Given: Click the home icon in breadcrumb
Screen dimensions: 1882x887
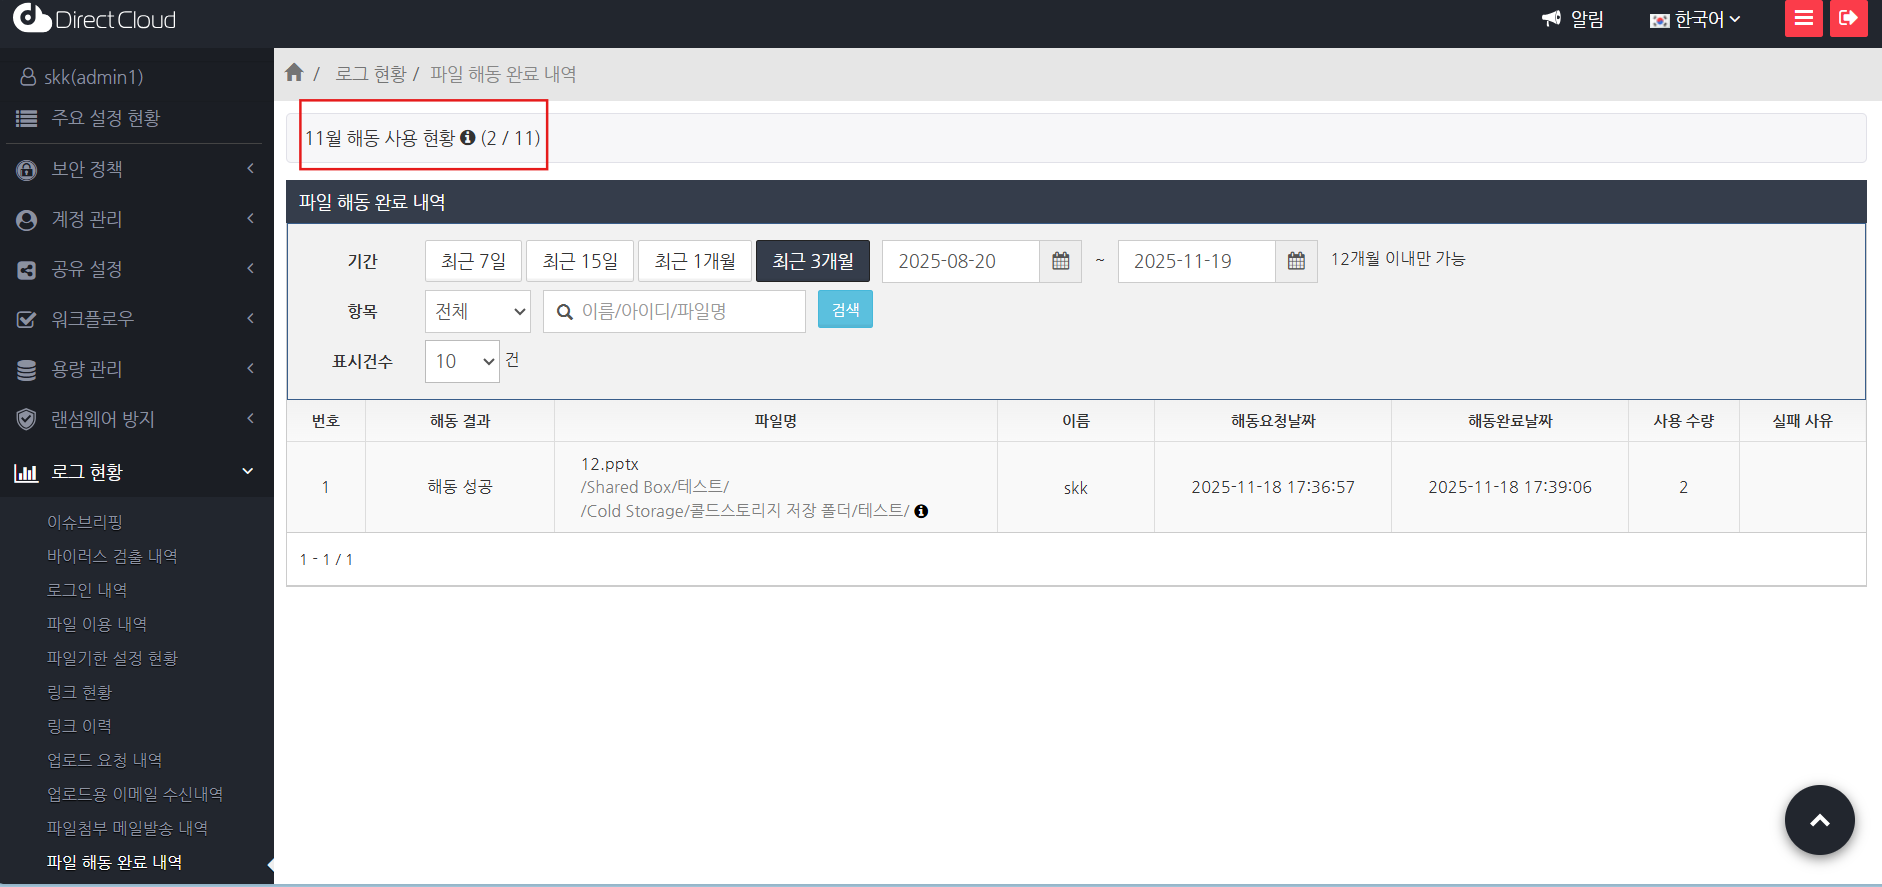Looking at the screenshot, I should click(294, 73).
